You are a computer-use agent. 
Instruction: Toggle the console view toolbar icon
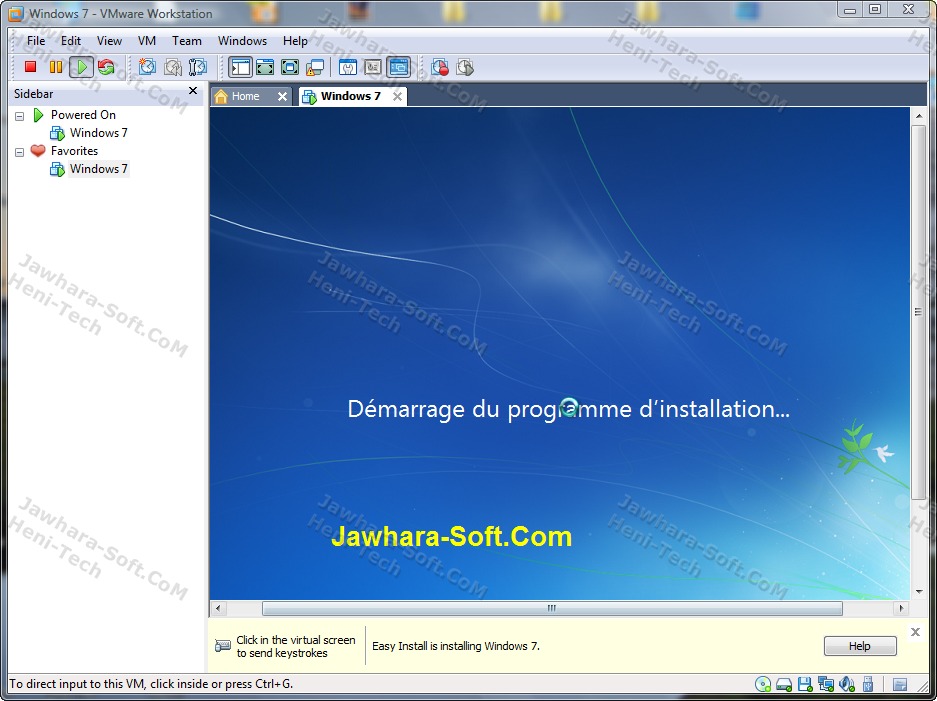click(x=399, y=67)
